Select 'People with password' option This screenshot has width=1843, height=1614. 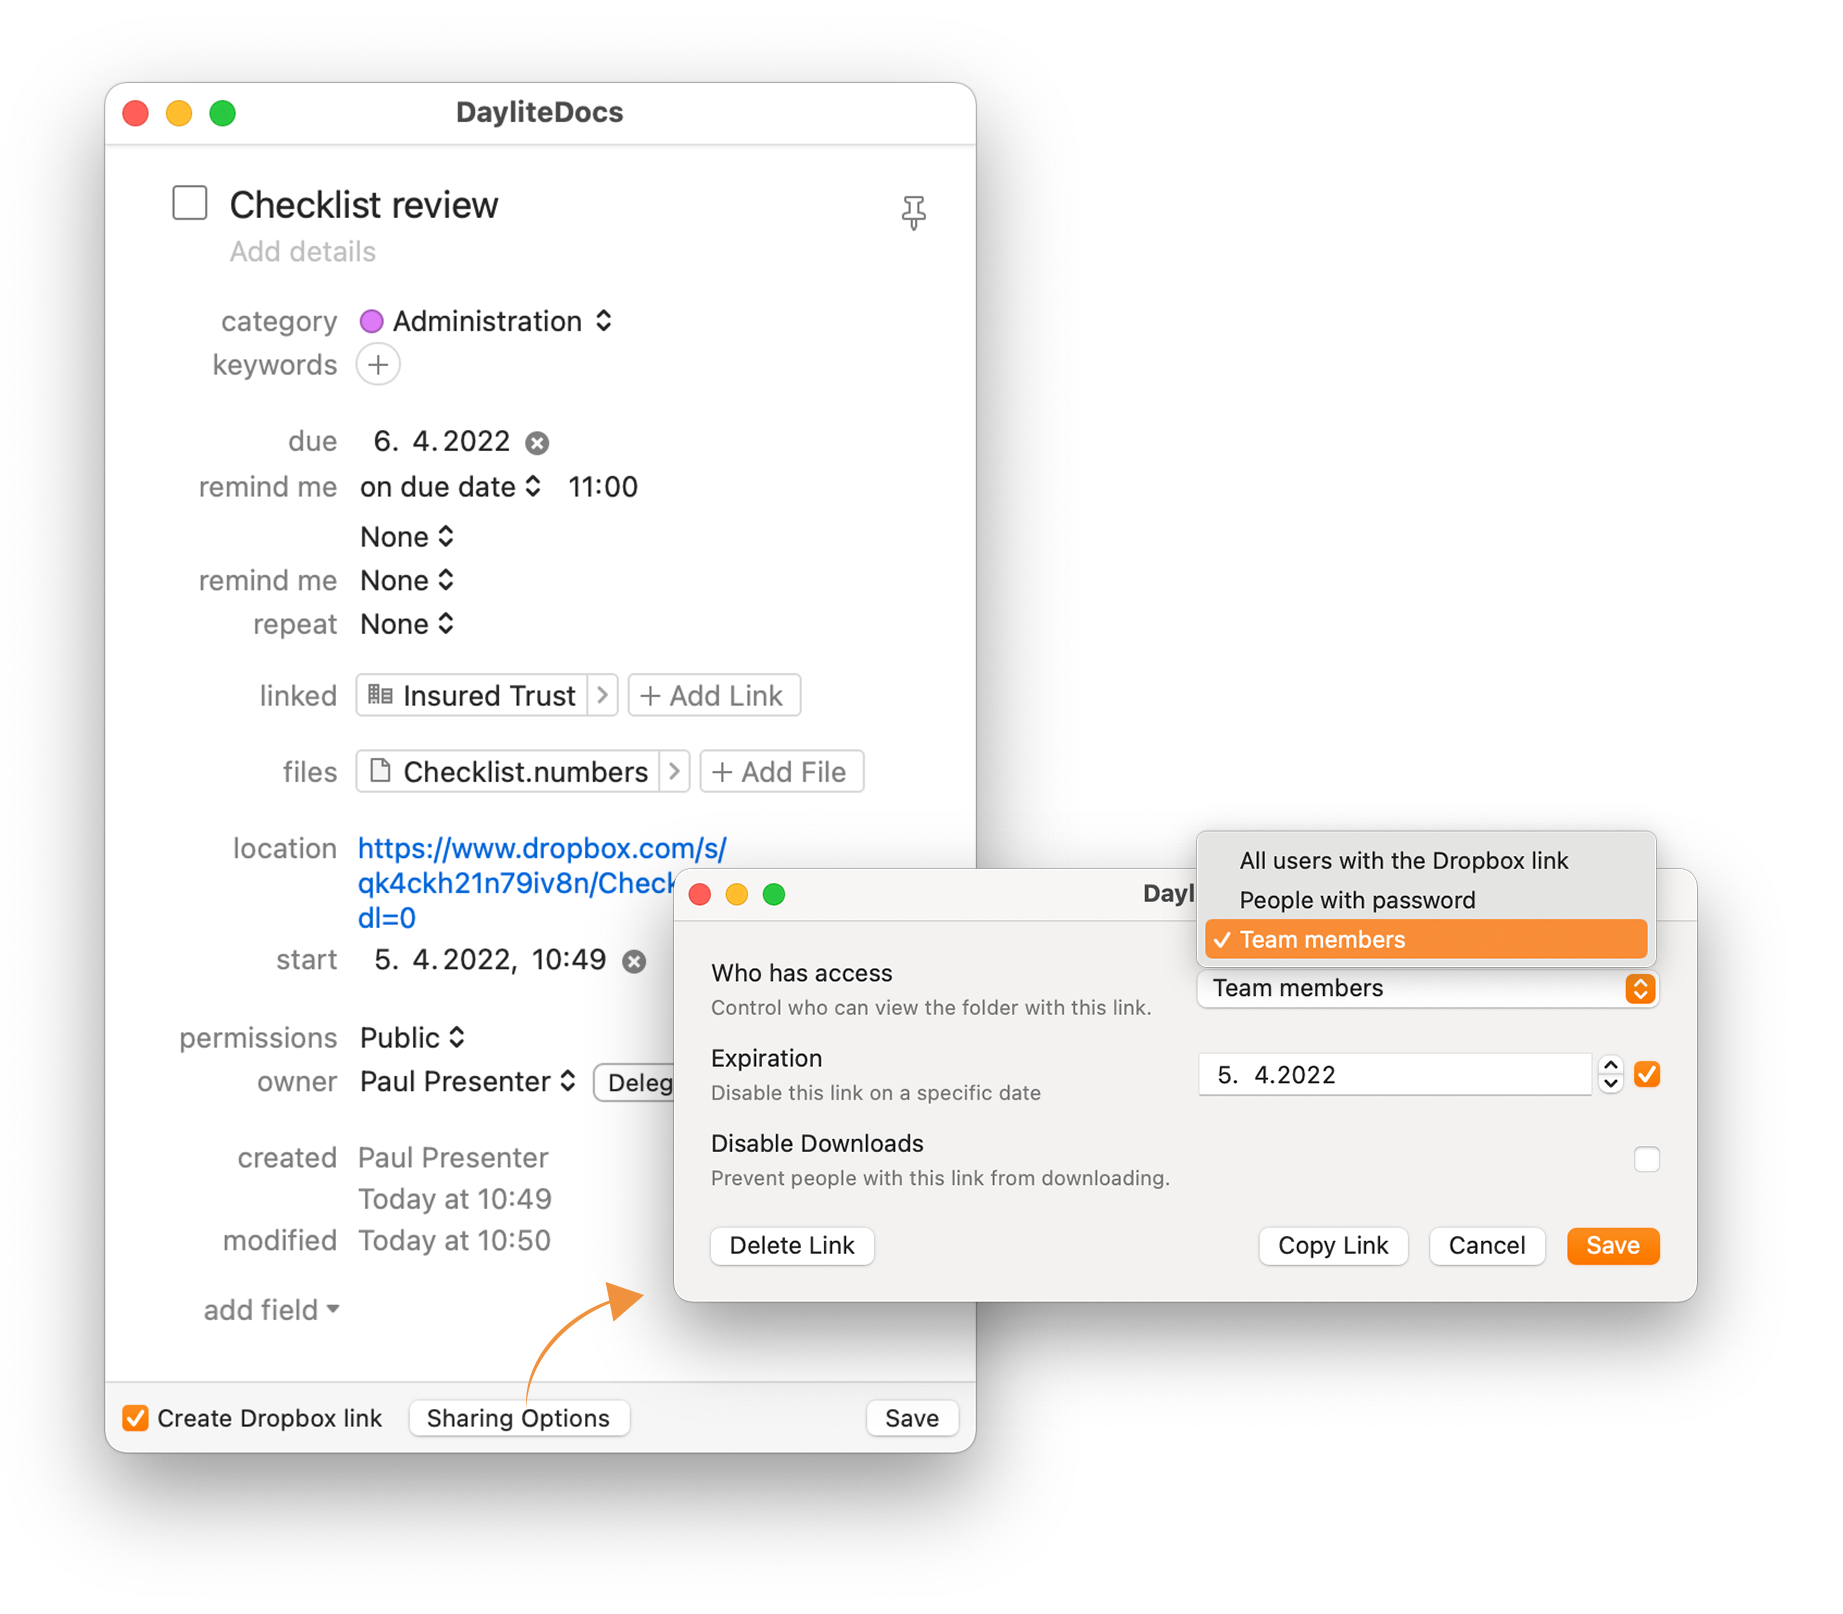(x=1426, y=900)
